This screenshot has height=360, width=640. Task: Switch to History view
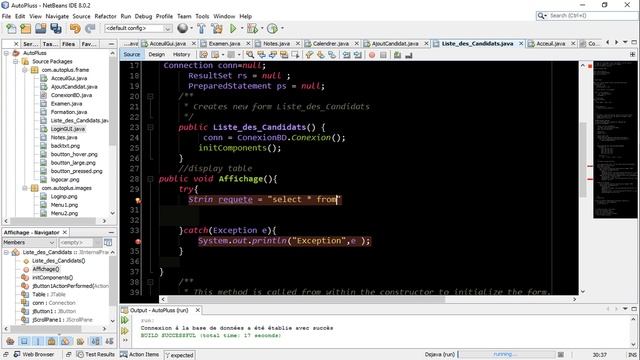point(181,54)
